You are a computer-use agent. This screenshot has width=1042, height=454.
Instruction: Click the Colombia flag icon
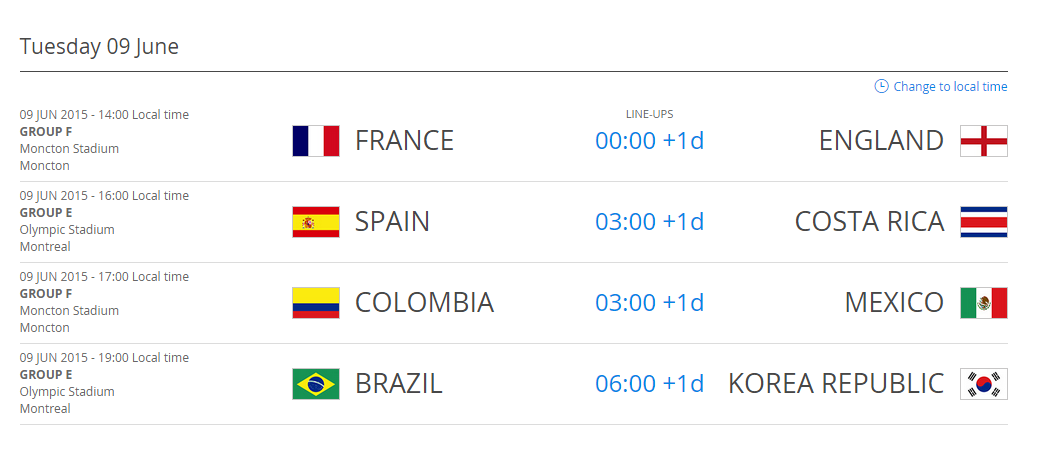[x=316, y=303]
